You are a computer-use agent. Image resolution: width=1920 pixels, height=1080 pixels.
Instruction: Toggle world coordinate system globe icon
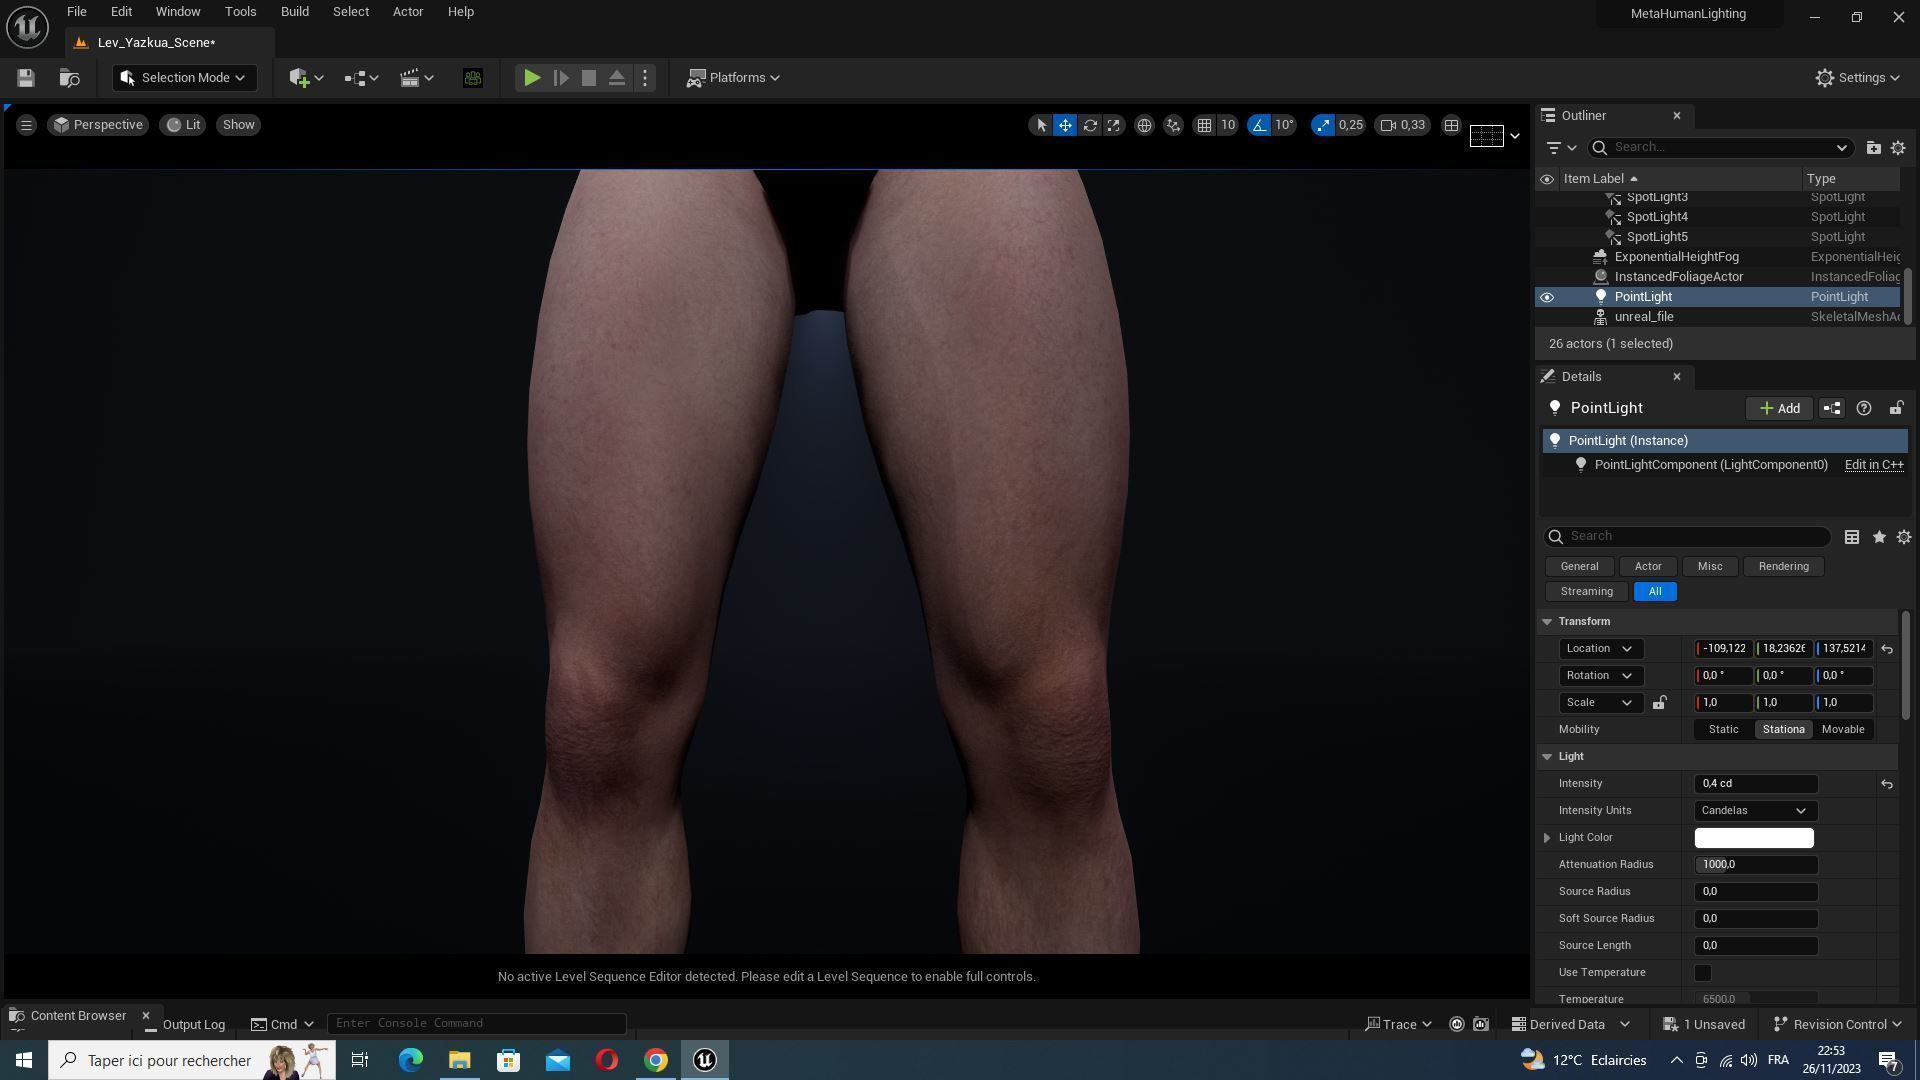pyautogui.click(x=1144, y=125)
